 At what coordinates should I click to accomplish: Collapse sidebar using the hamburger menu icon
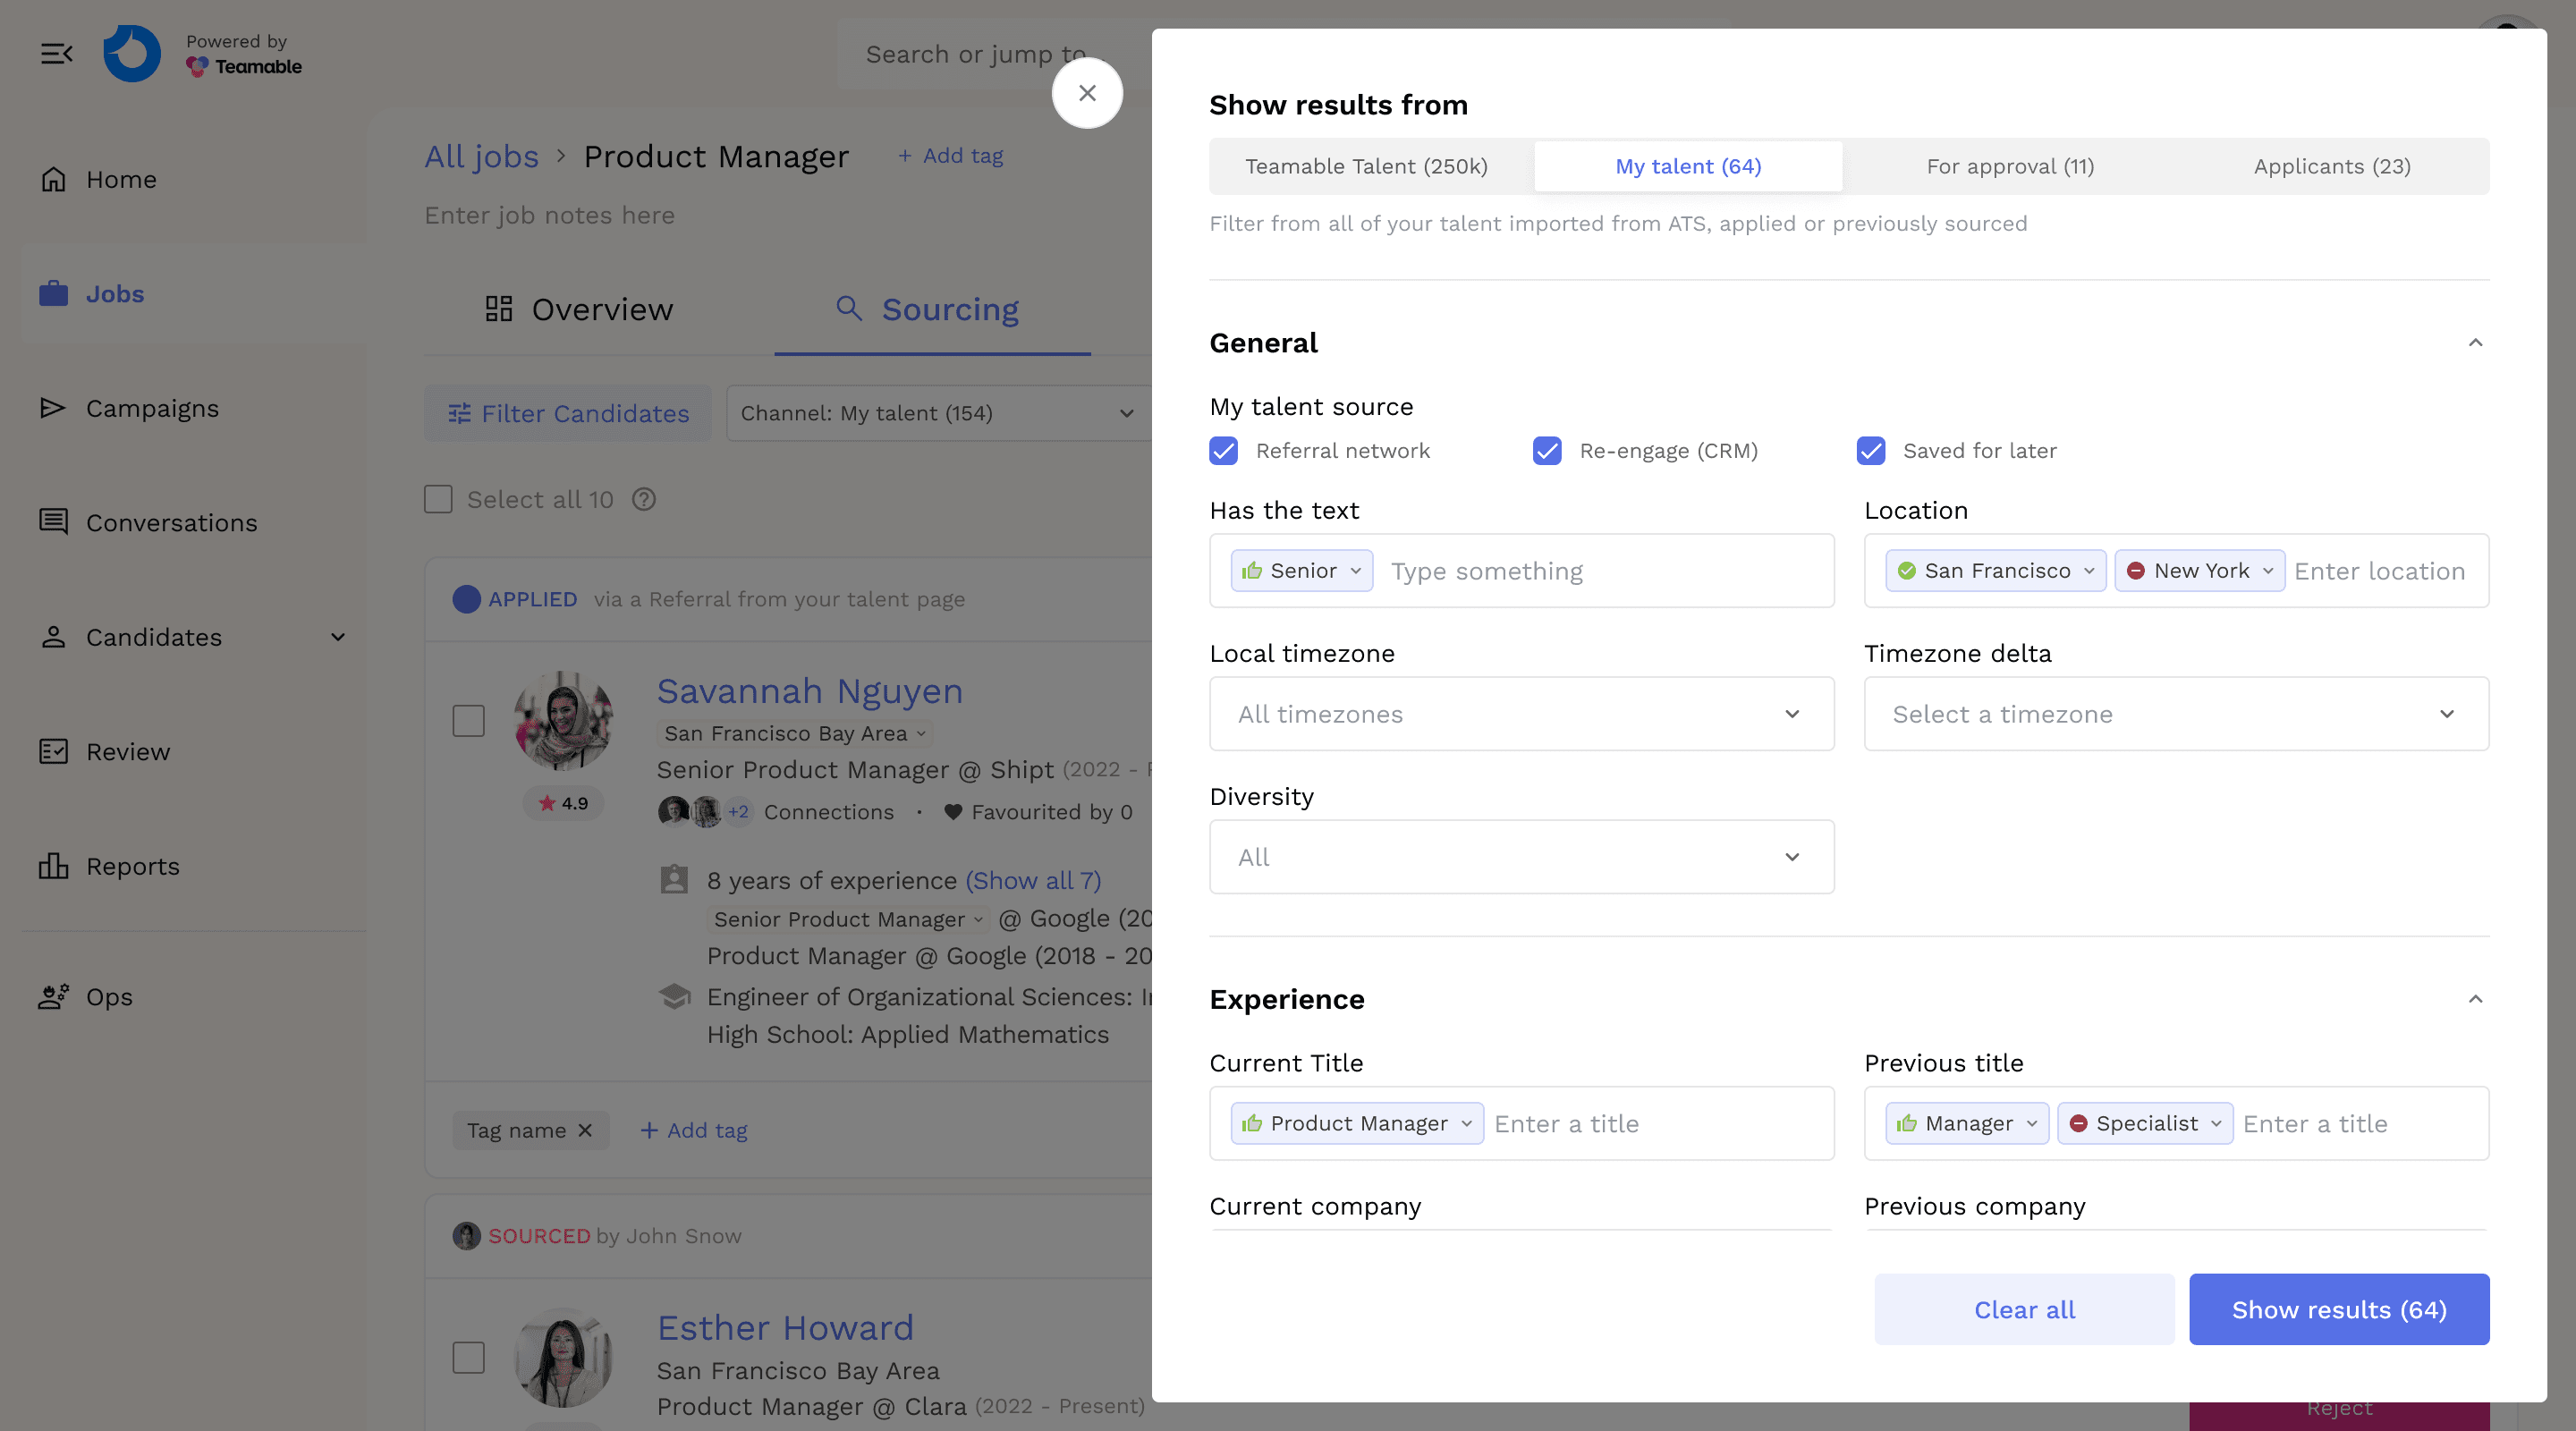[56, 53]
